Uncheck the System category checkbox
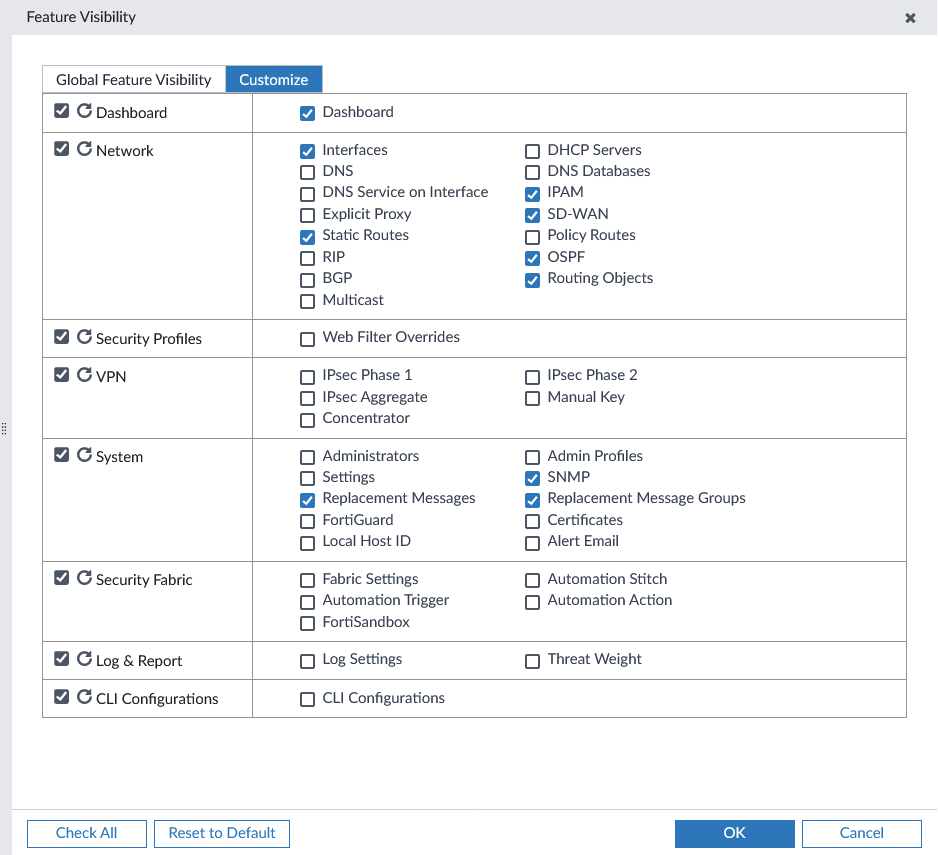The height and width of the screenshot is (855, 938). (x=62, y=455)
